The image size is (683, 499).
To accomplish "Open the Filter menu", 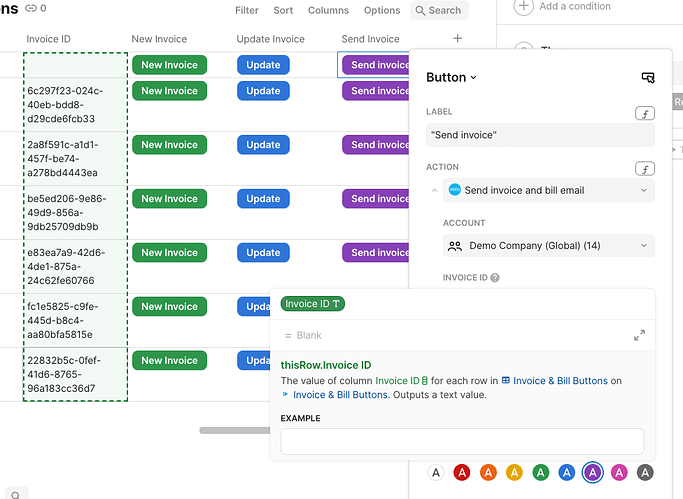I will pos(247,10).
